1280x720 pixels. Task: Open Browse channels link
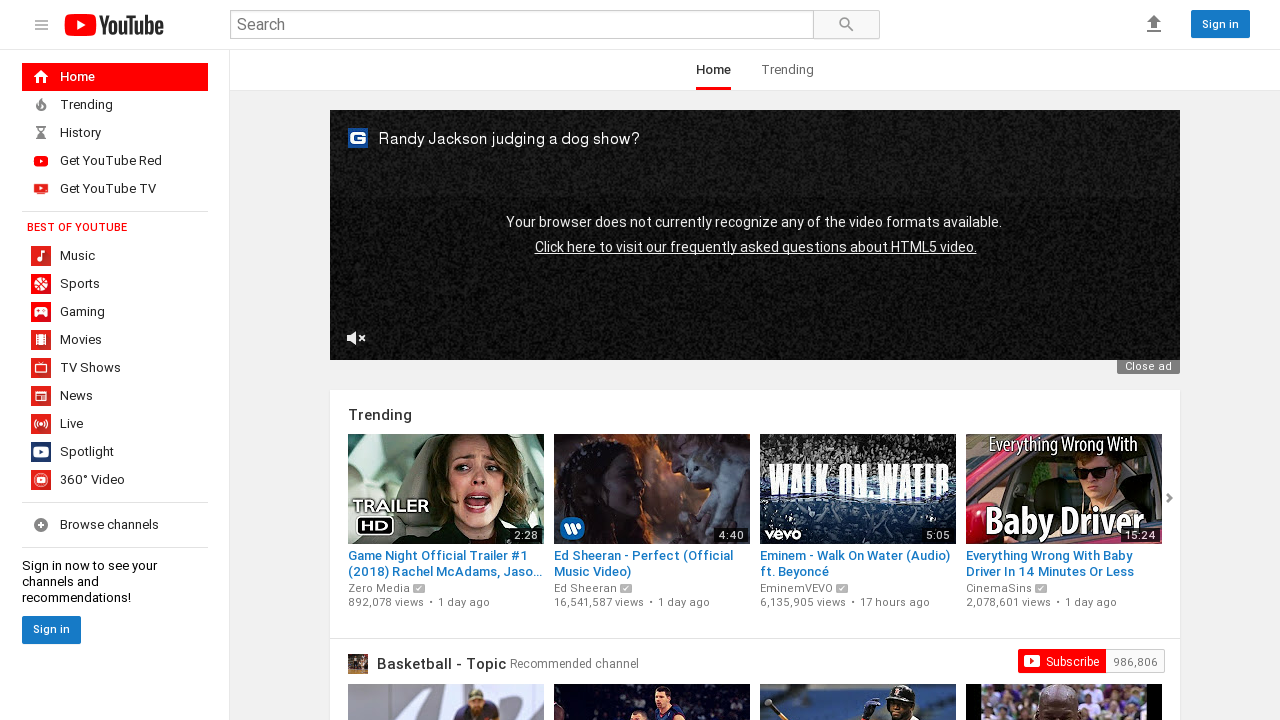115,525
